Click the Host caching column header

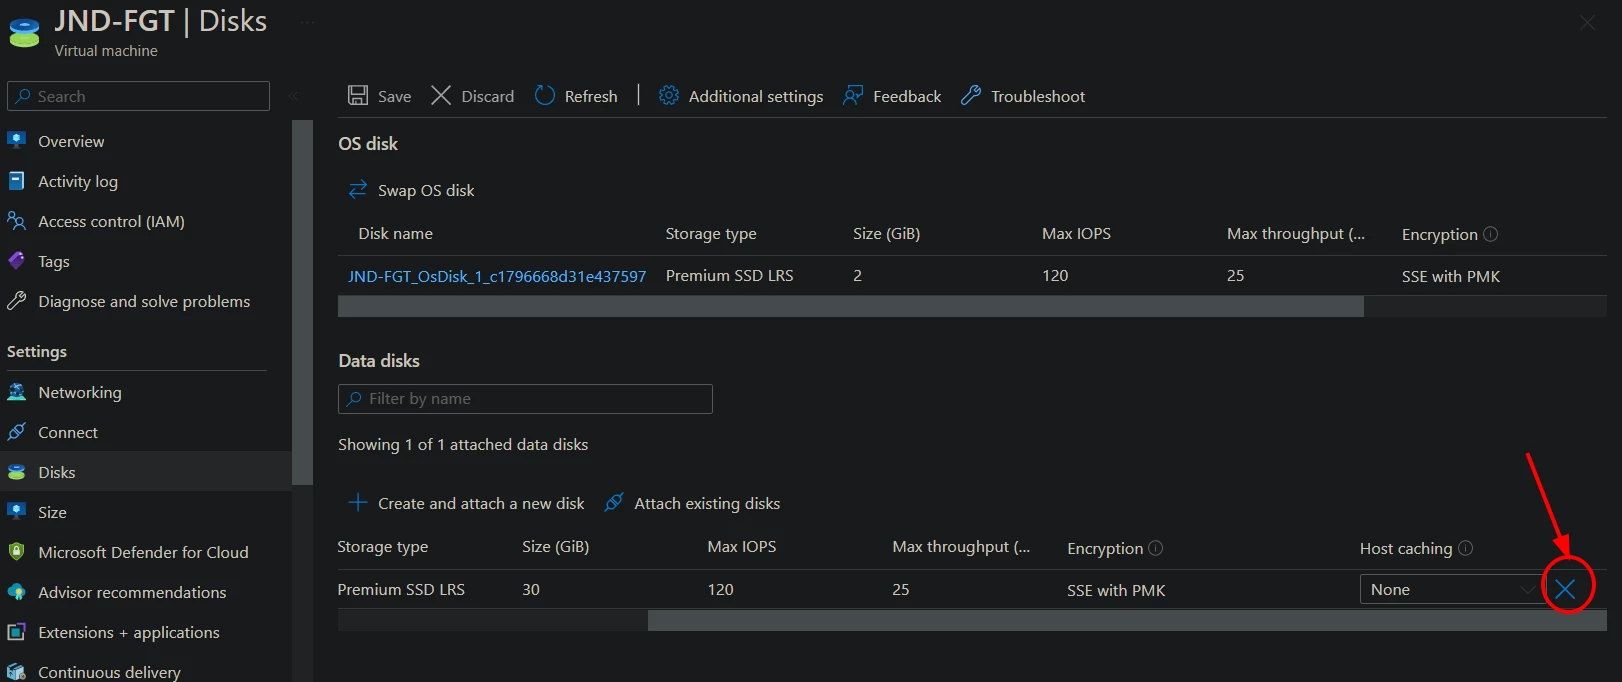(1406, 548)
